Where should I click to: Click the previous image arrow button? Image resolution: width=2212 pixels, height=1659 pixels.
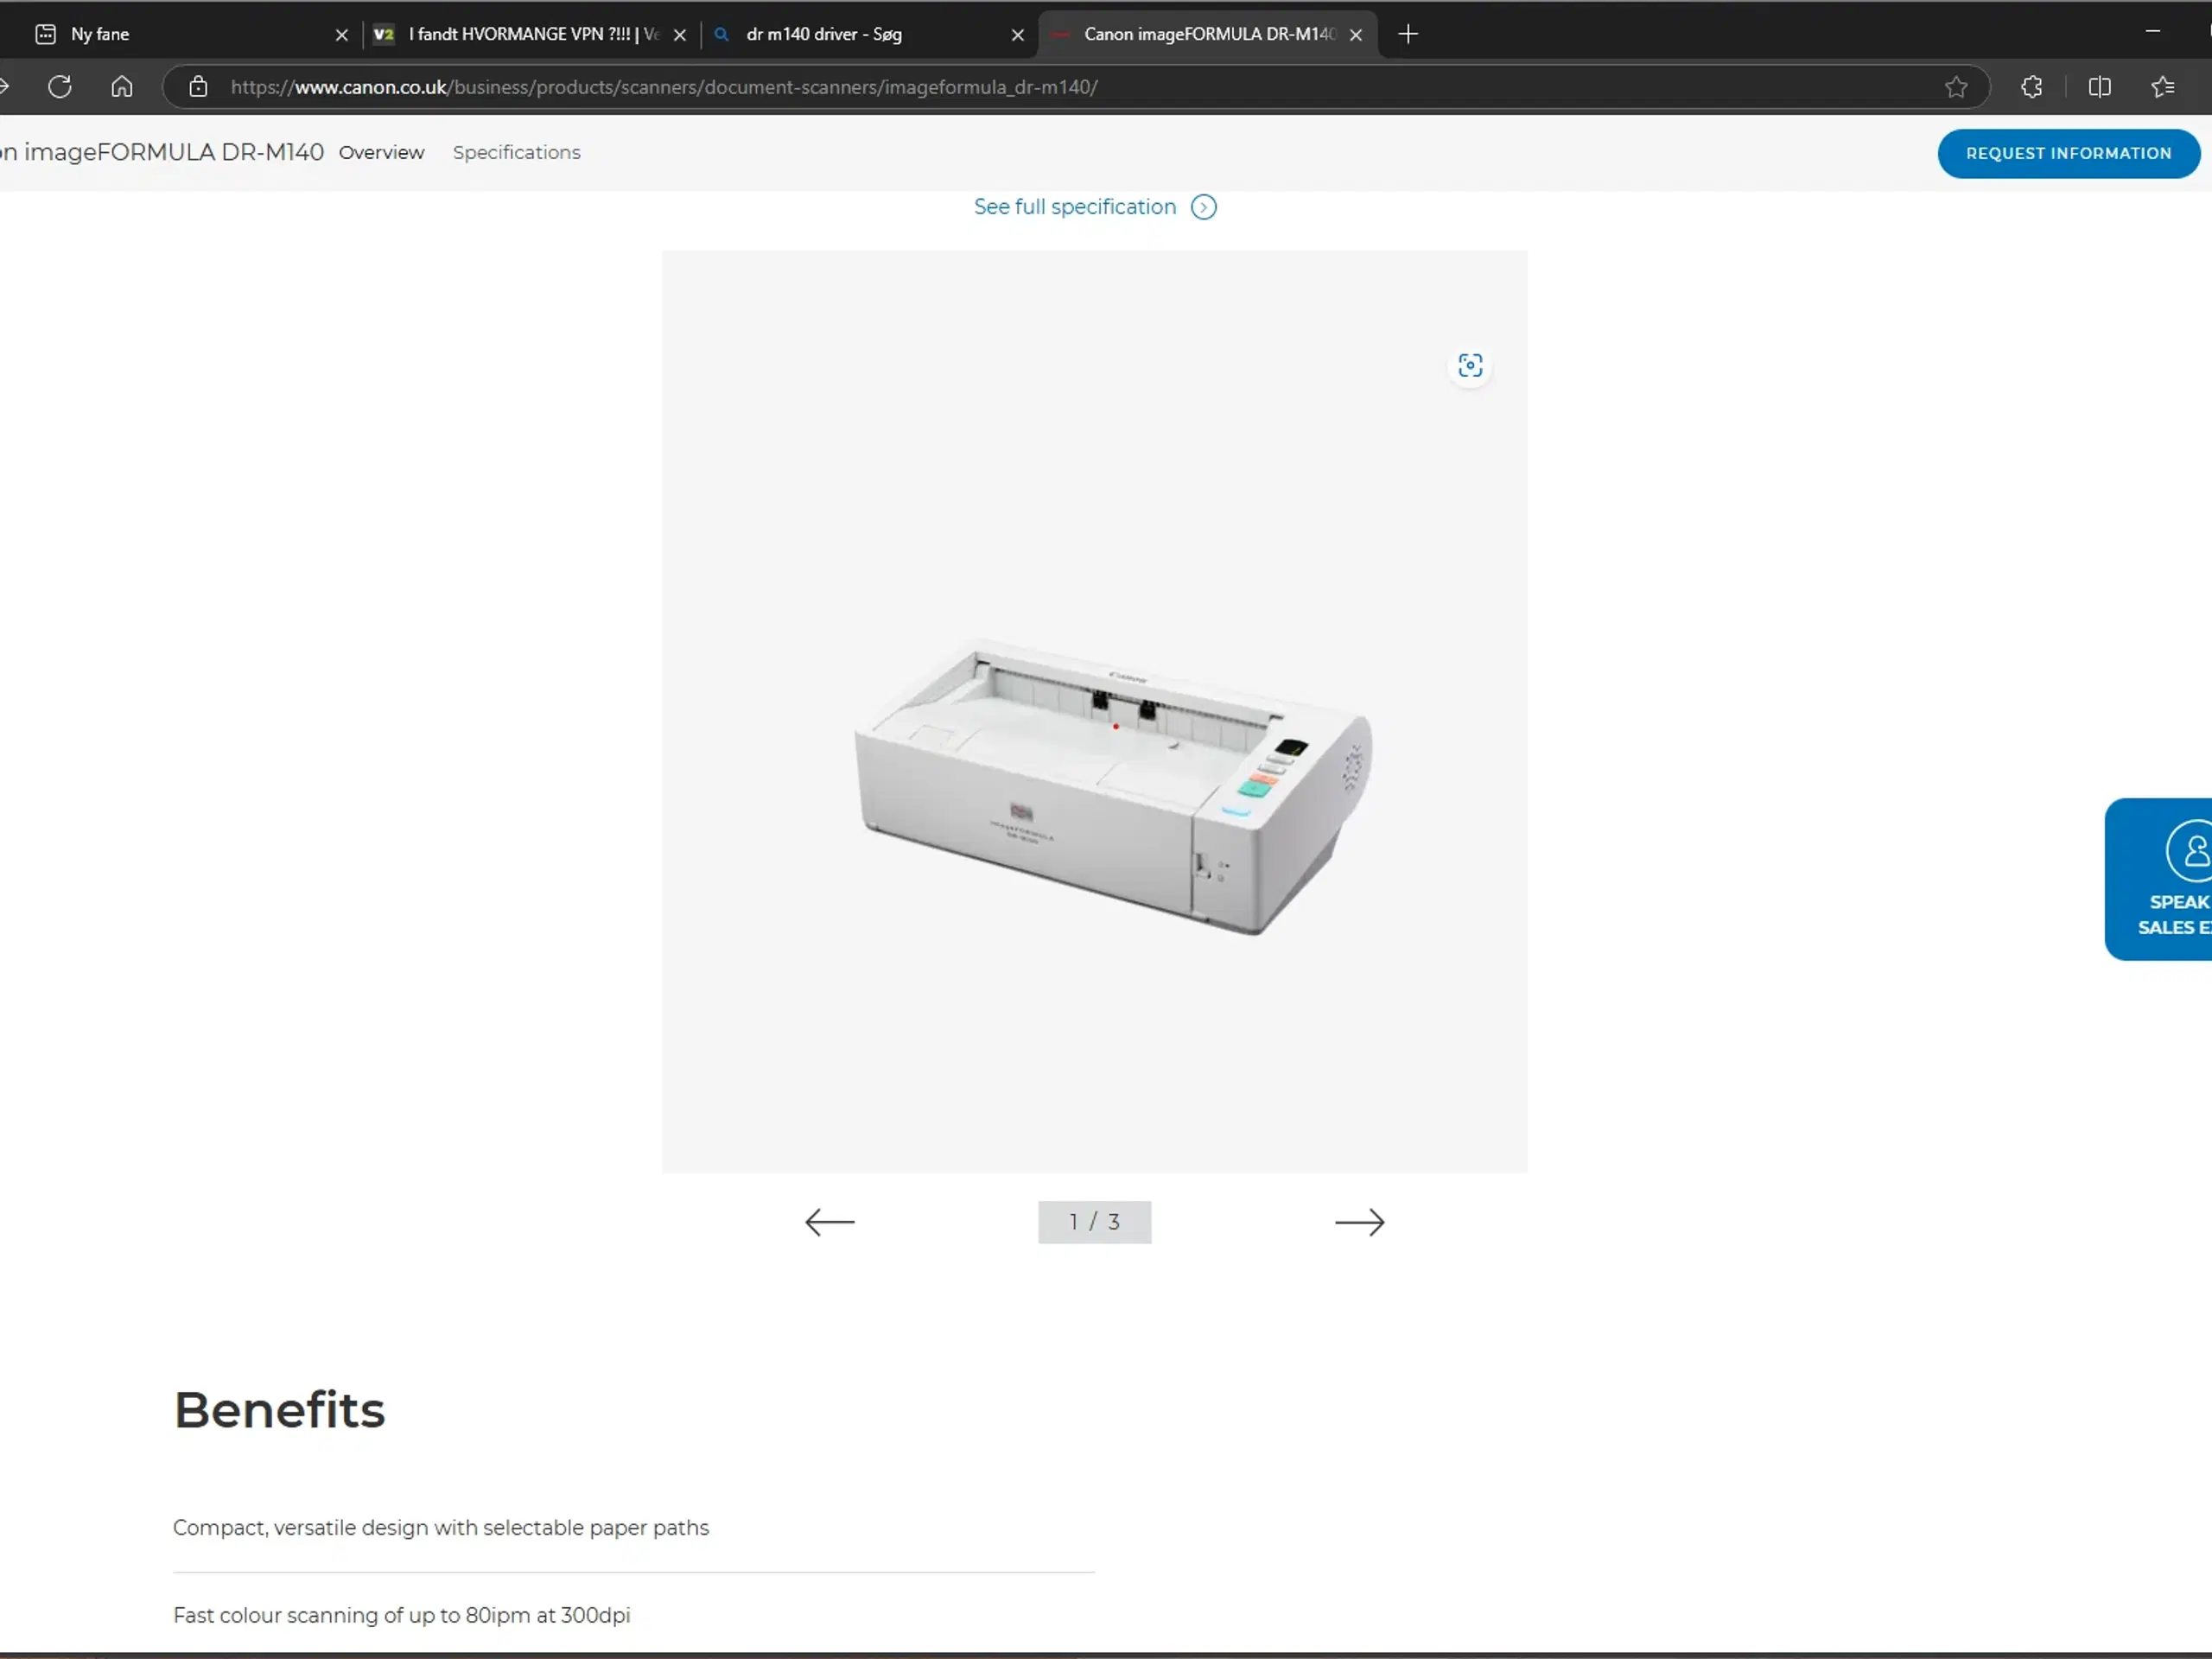(829, 1220)
